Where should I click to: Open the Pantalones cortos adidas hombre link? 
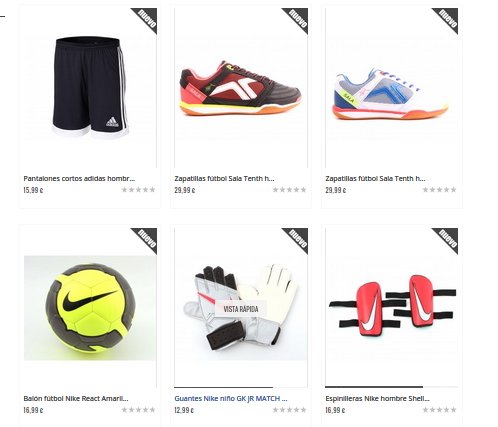point(79,178)
